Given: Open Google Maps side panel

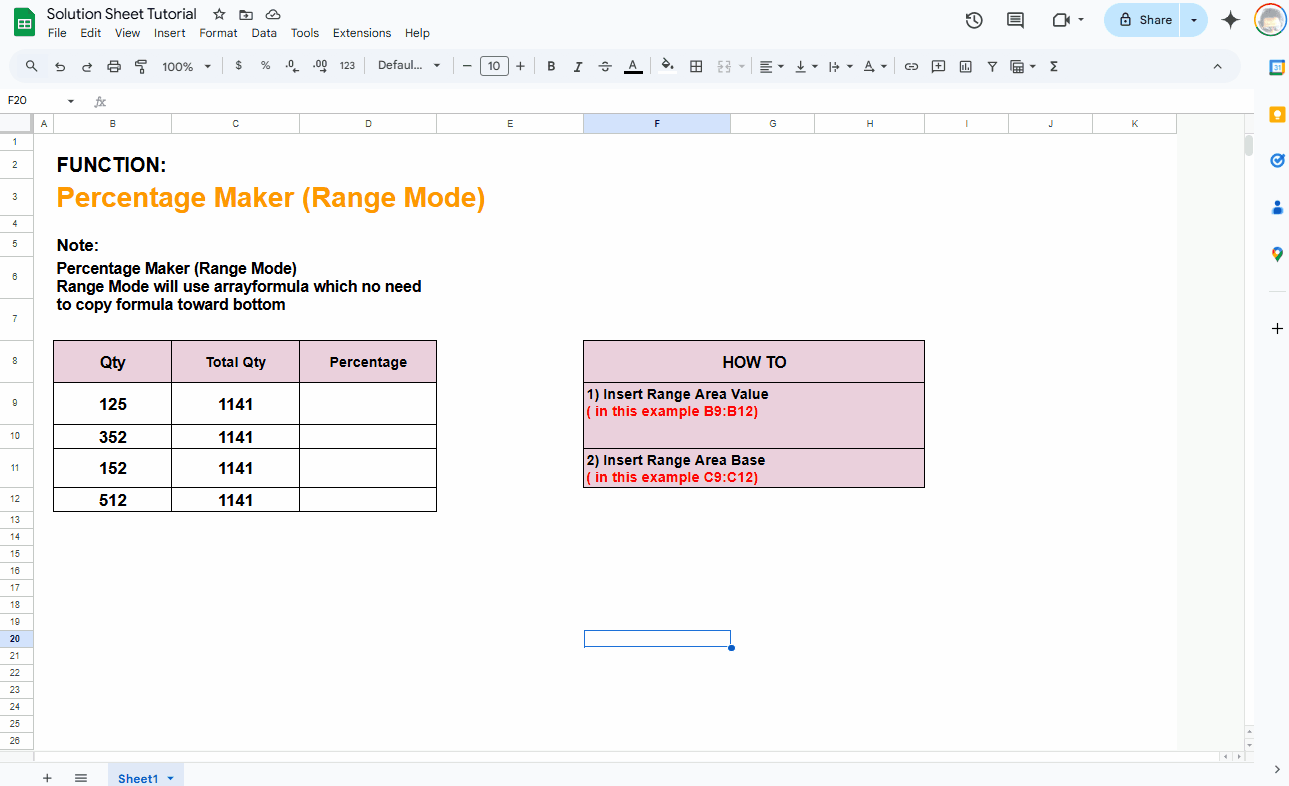Looking at the screenshot, I should 1277,254.
